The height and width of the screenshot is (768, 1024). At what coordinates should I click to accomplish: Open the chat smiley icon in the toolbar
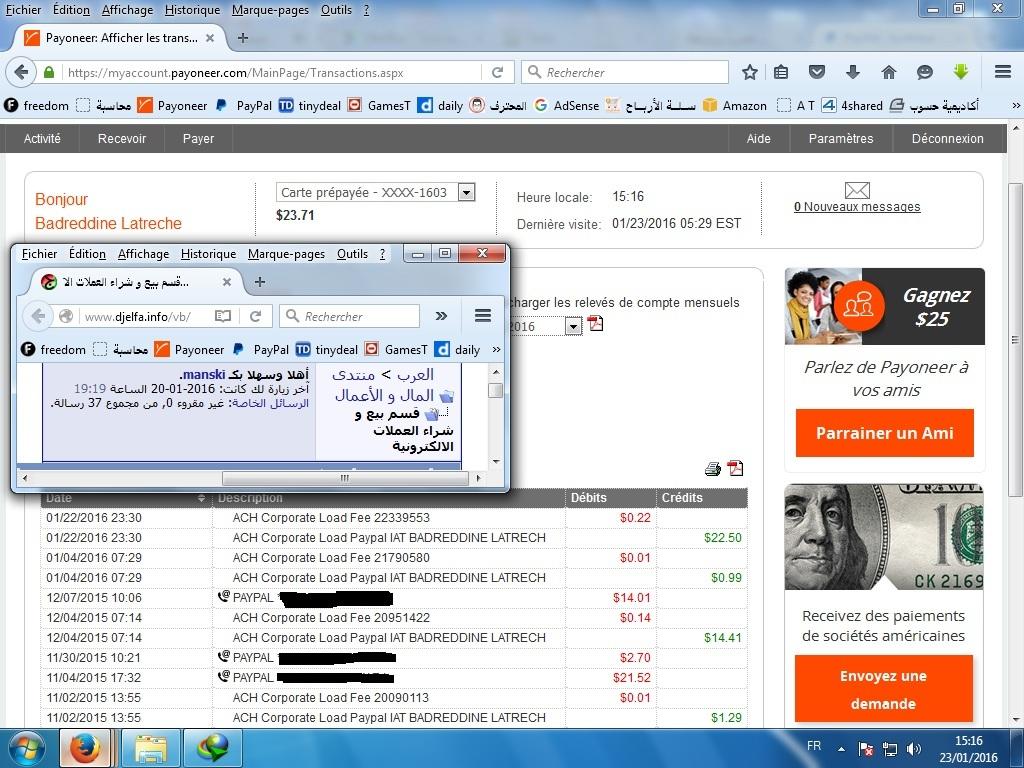pos(924,72)
